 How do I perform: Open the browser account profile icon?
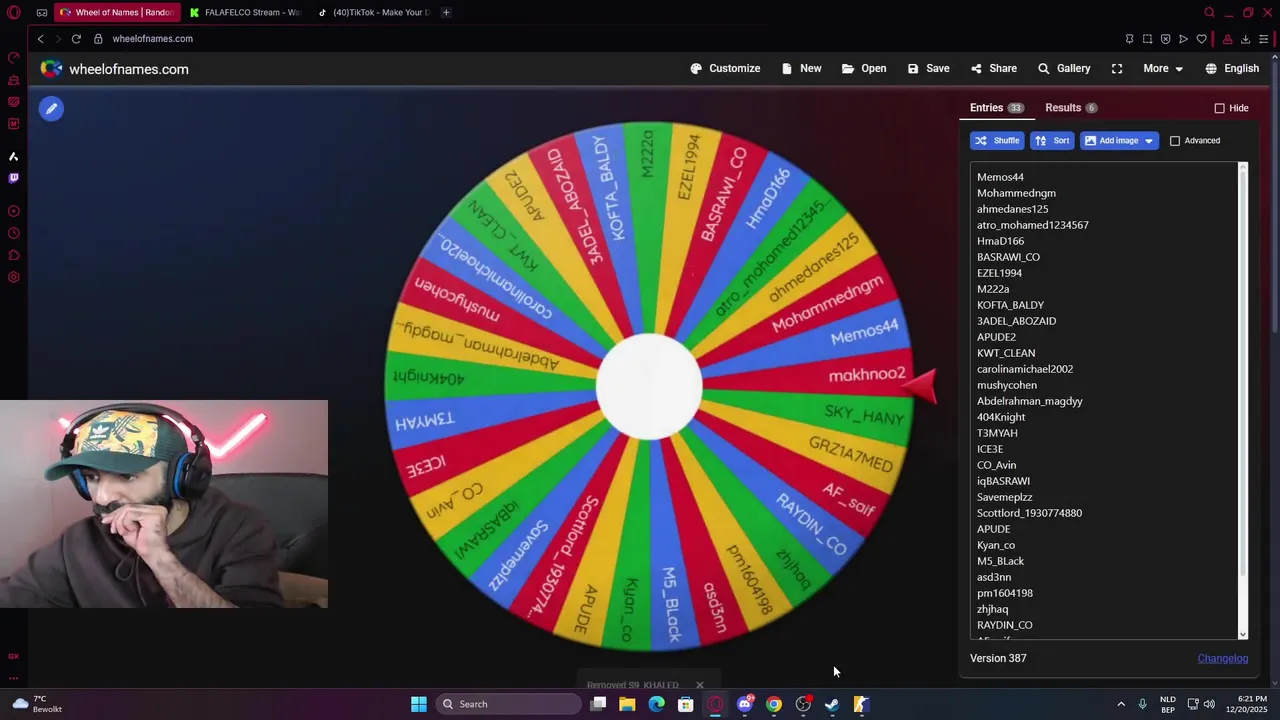(x=1227, y=39)
